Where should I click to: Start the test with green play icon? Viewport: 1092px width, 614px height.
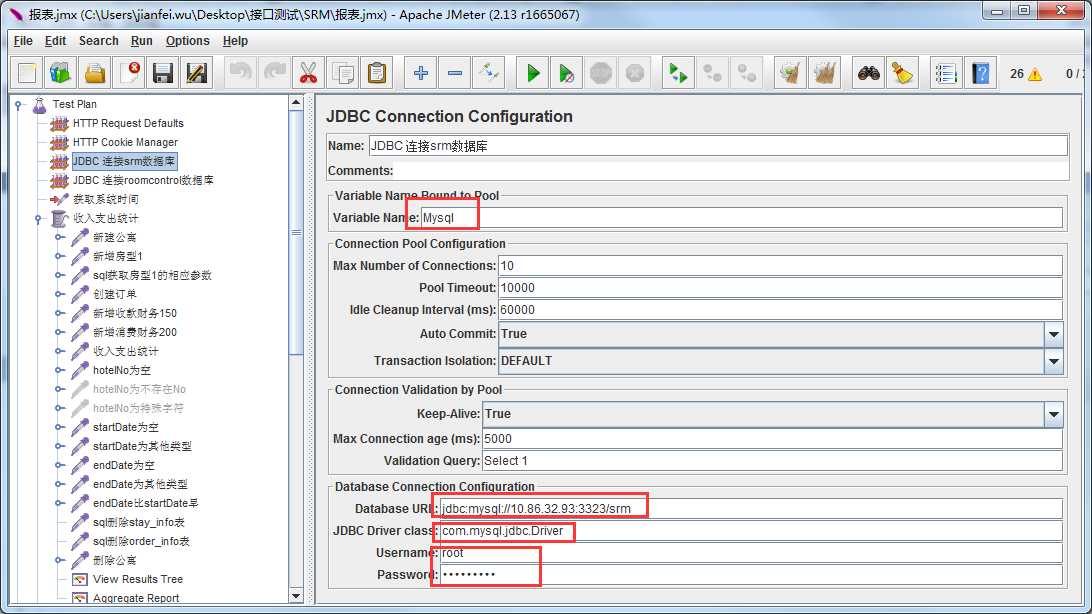tap(533, 73)
